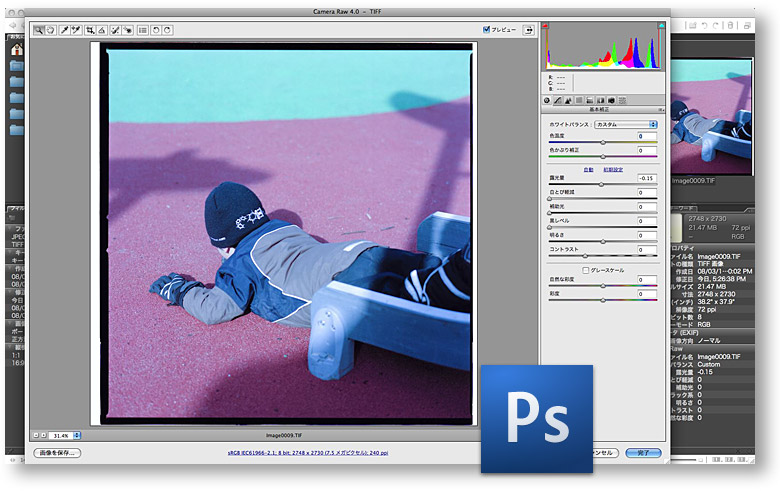Select the Straighten tool

point(103,31)
